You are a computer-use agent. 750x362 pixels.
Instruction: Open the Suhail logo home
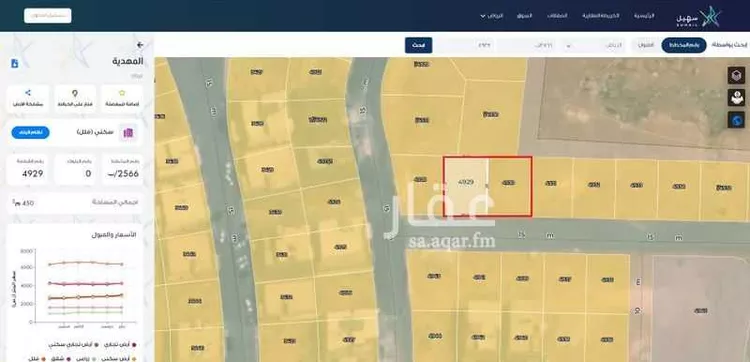point(698,17)
